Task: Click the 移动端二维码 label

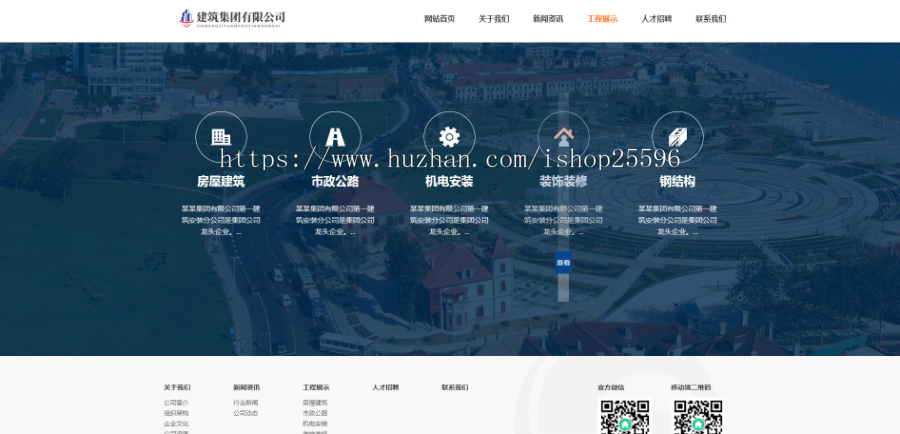Action: (691, 388)
